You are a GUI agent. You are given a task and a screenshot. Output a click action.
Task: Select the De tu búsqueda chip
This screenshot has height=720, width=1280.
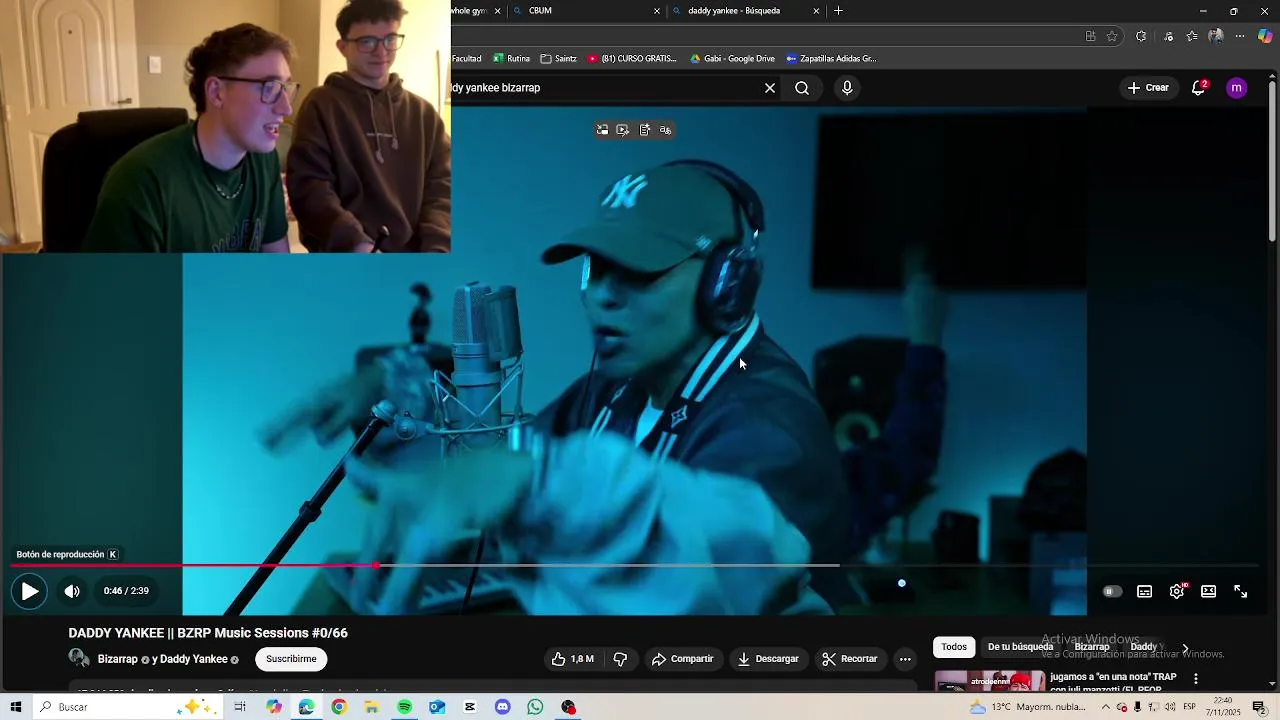pyautogui.click(x=1020, y=647)
